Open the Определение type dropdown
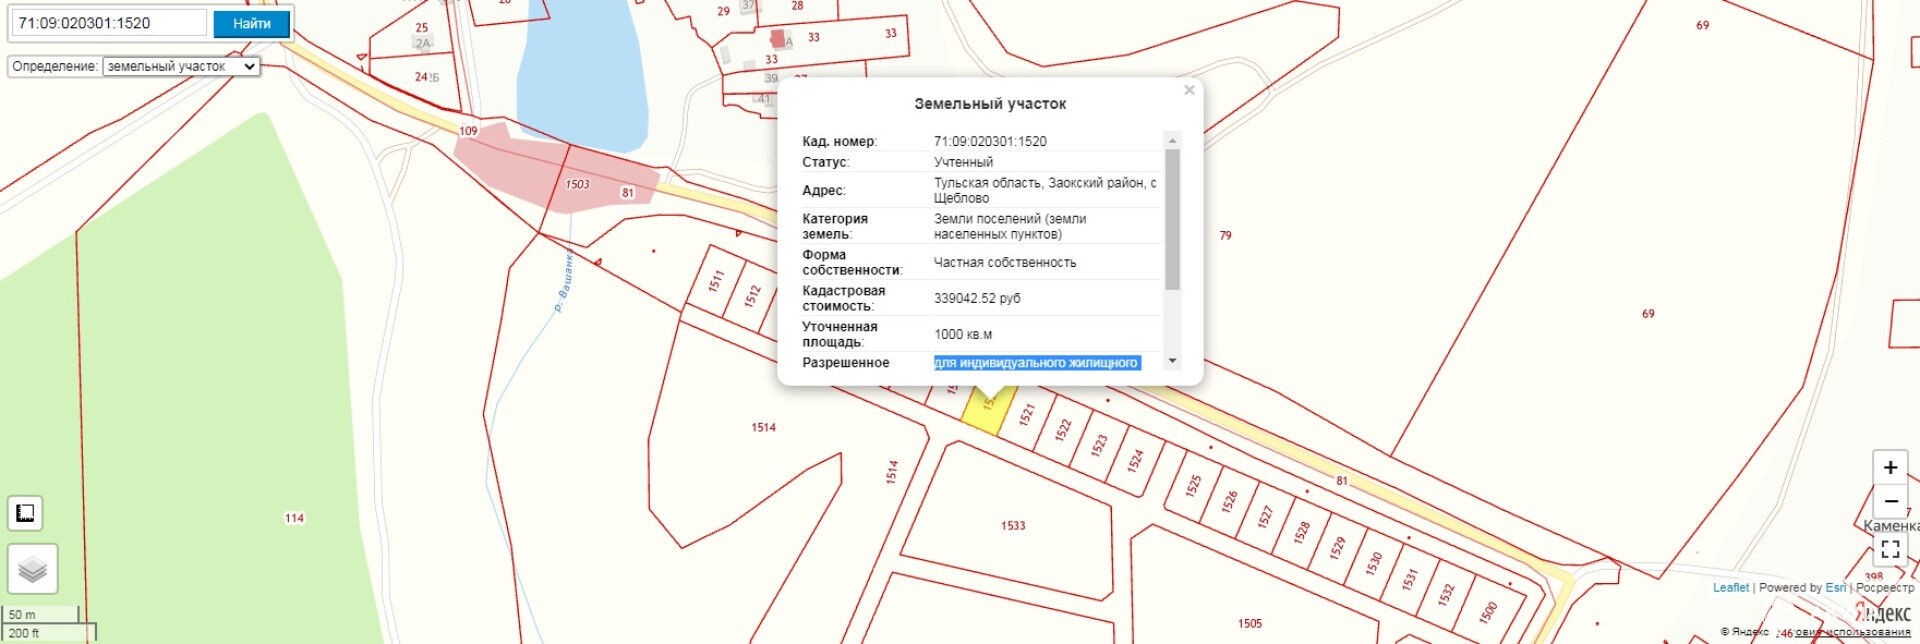 click(181, 66)
